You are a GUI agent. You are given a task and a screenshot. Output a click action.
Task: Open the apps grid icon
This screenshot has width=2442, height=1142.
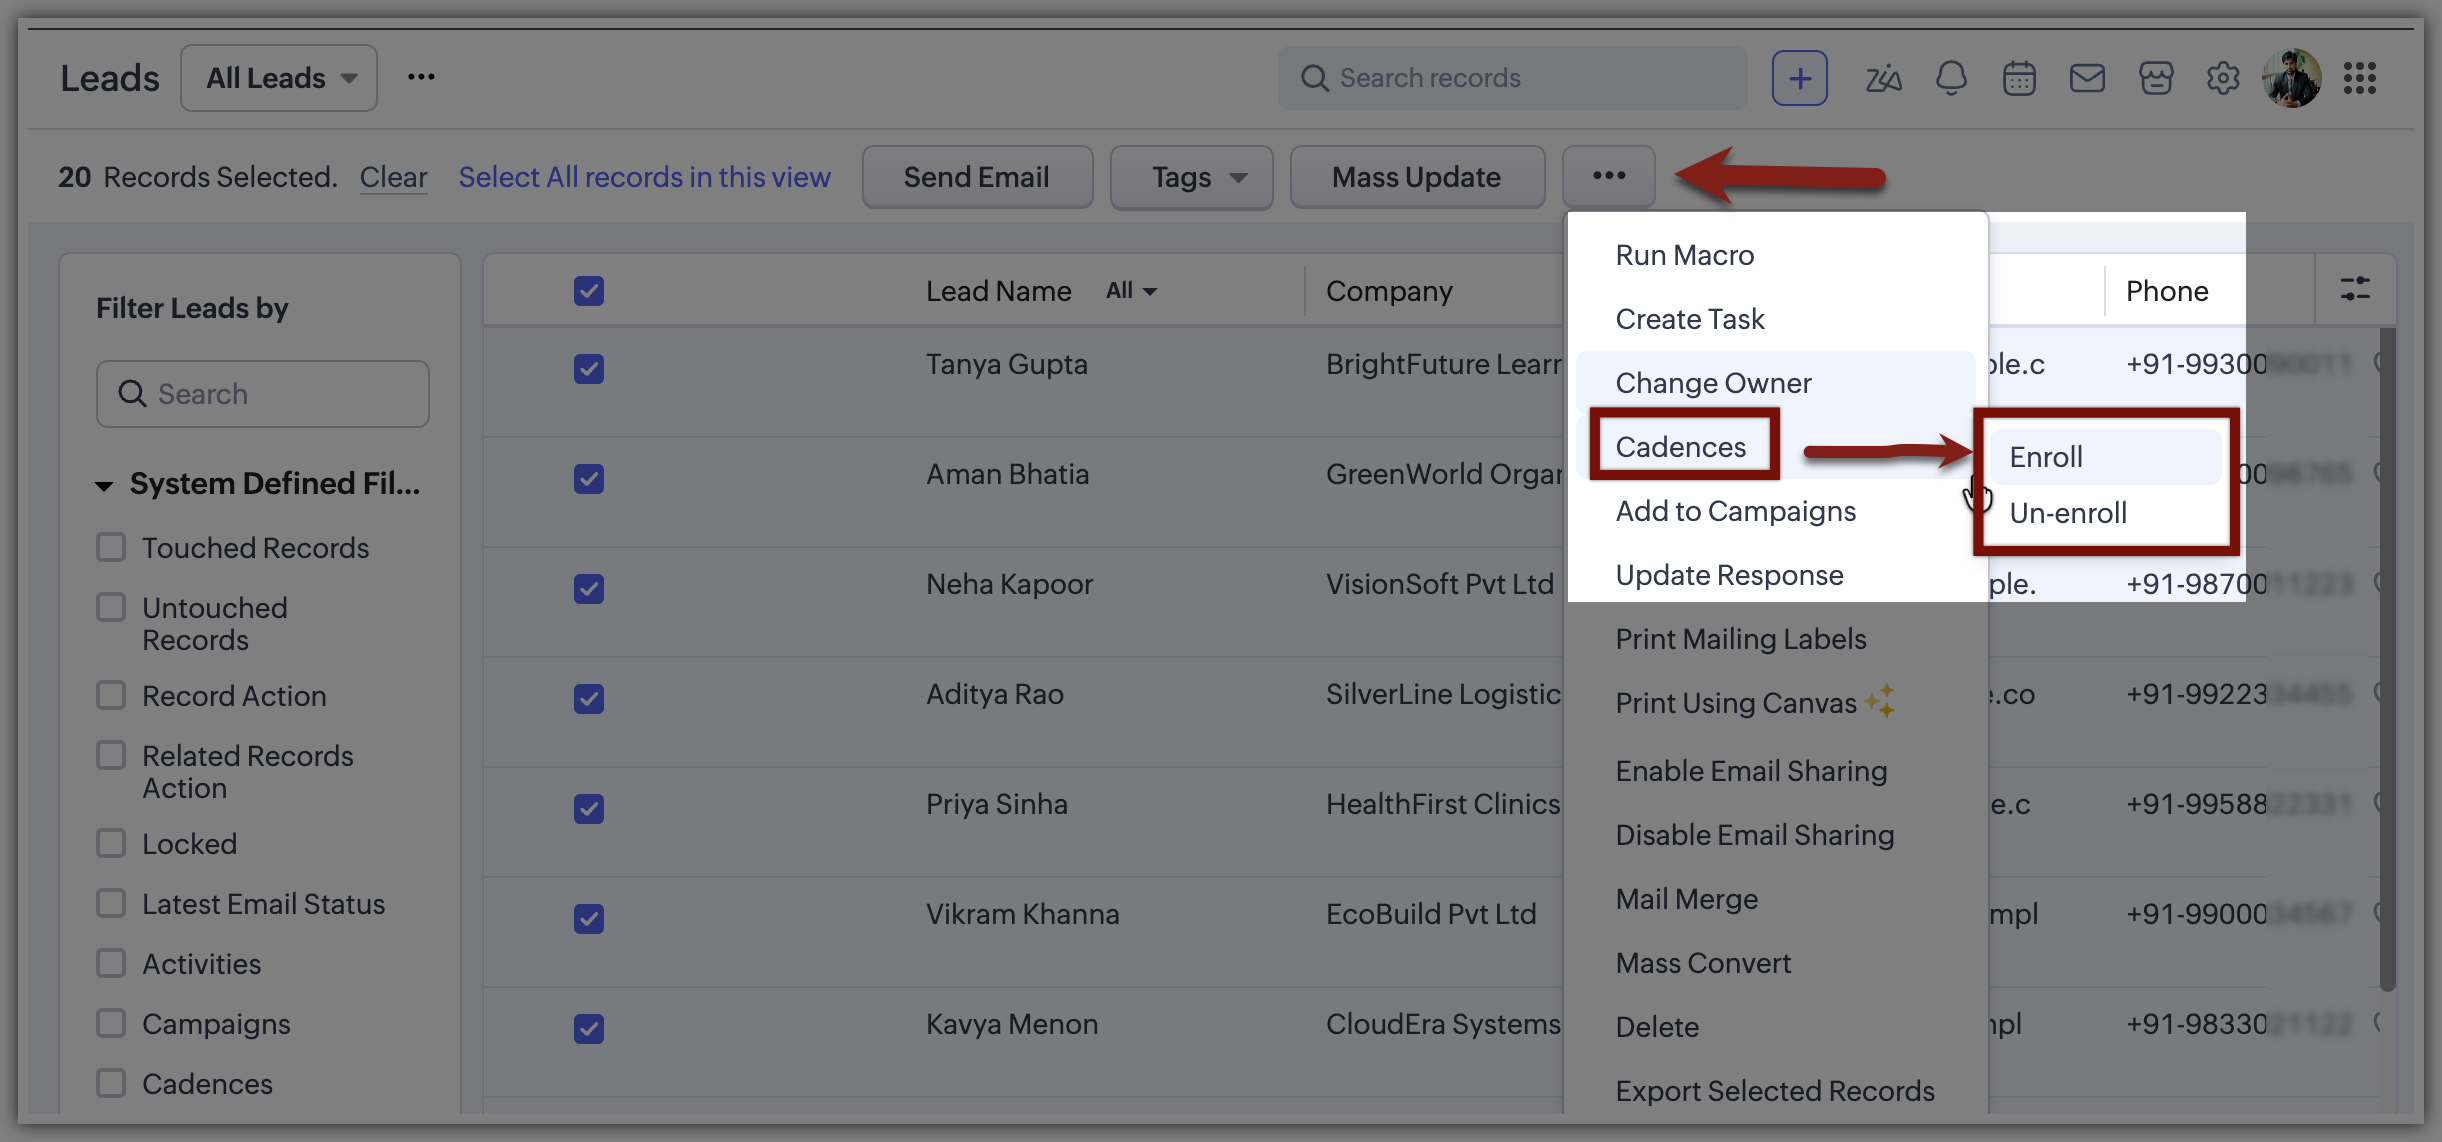coord(2359,78)
